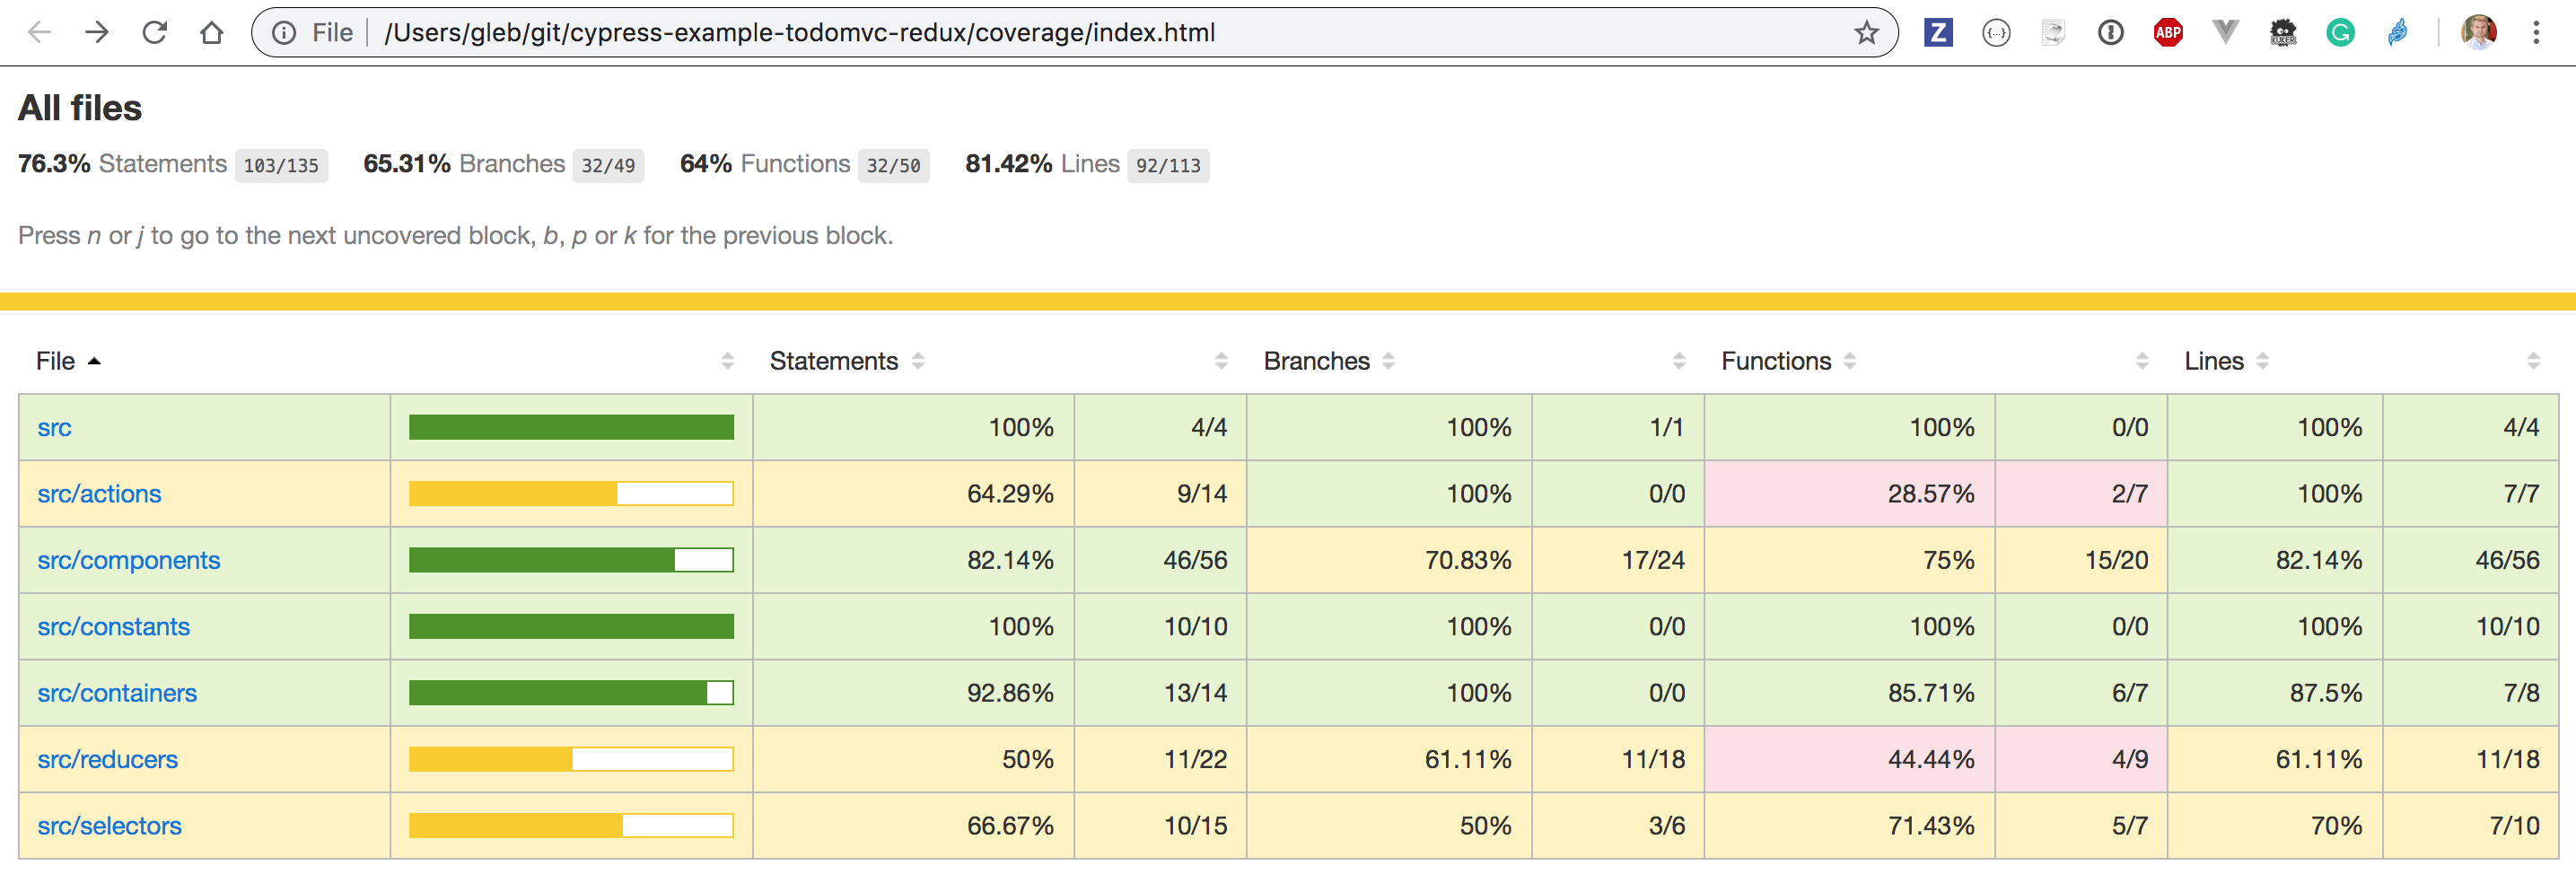This screenshot has height=874, width=2576.
Task: Open the src/components folder report
Action: [x=128, y=560]
